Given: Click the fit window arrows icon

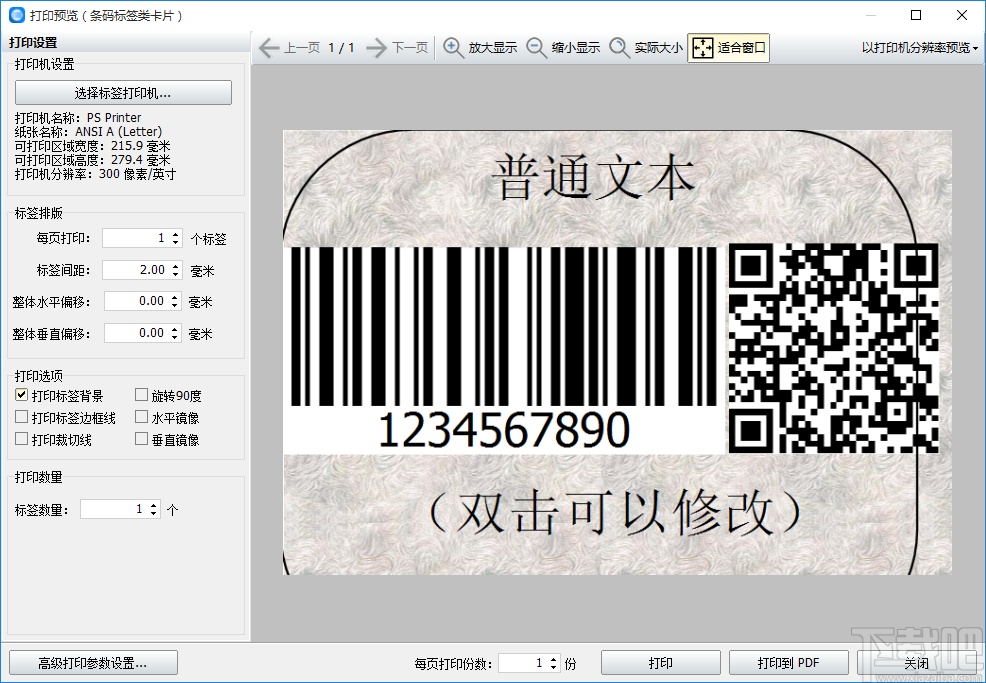Looking at the screenshot, I should point(702,48).
